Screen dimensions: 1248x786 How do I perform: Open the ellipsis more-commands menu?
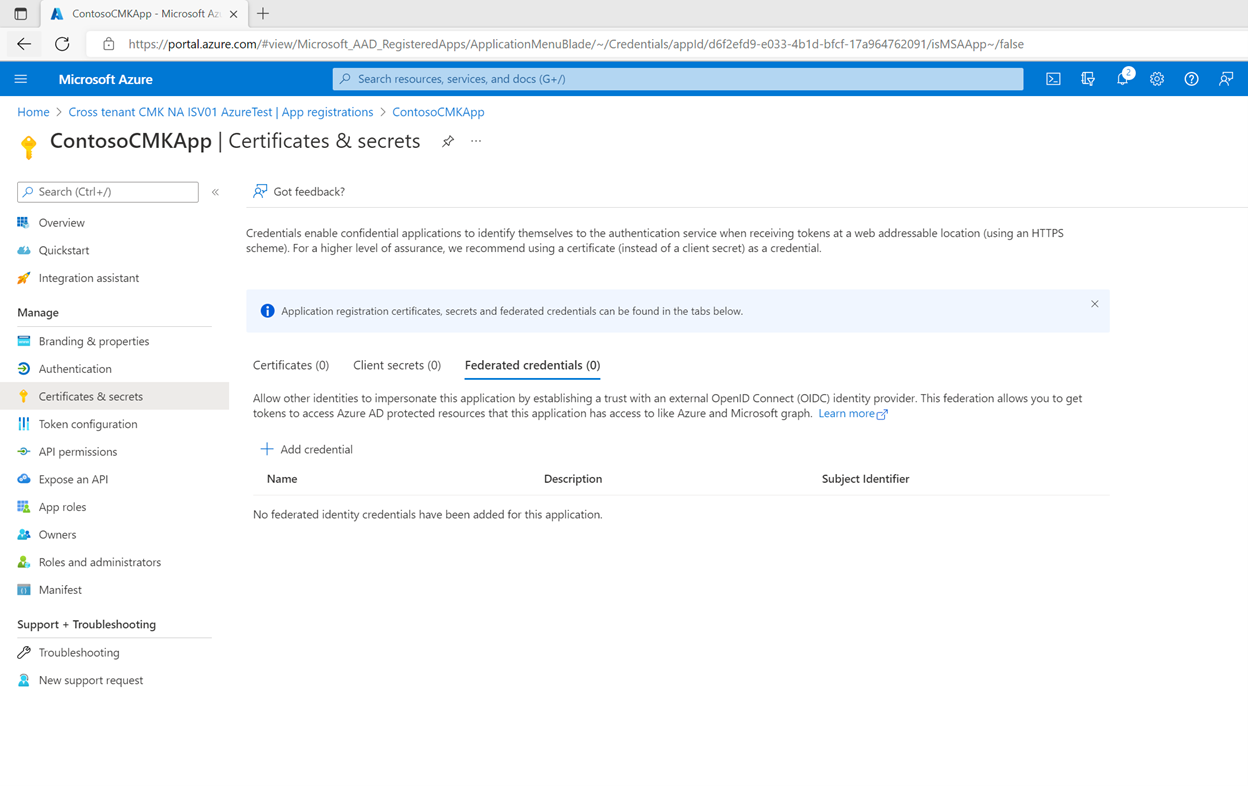(x=476, y=142)
